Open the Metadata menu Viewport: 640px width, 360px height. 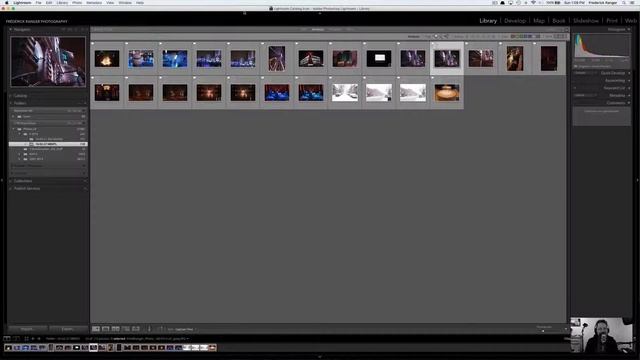[x=94, y=2]
